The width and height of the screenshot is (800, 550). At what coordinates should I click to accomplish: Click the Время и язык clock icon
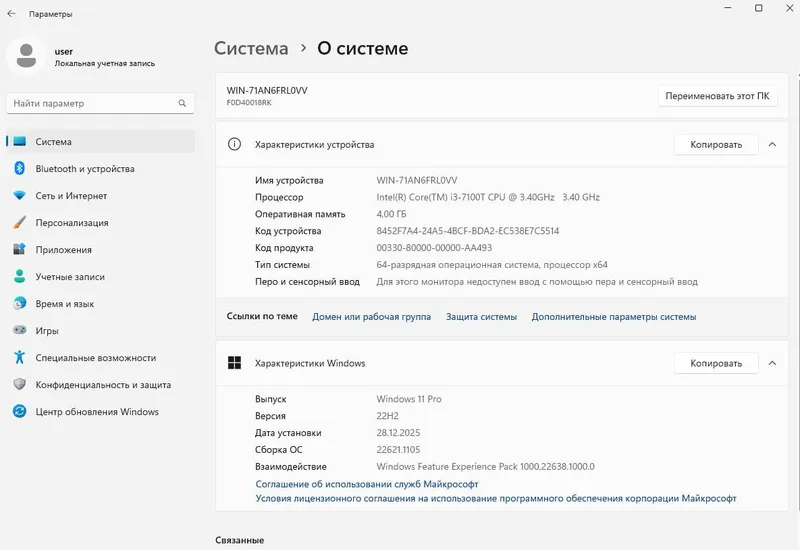[x=19, y=304]
